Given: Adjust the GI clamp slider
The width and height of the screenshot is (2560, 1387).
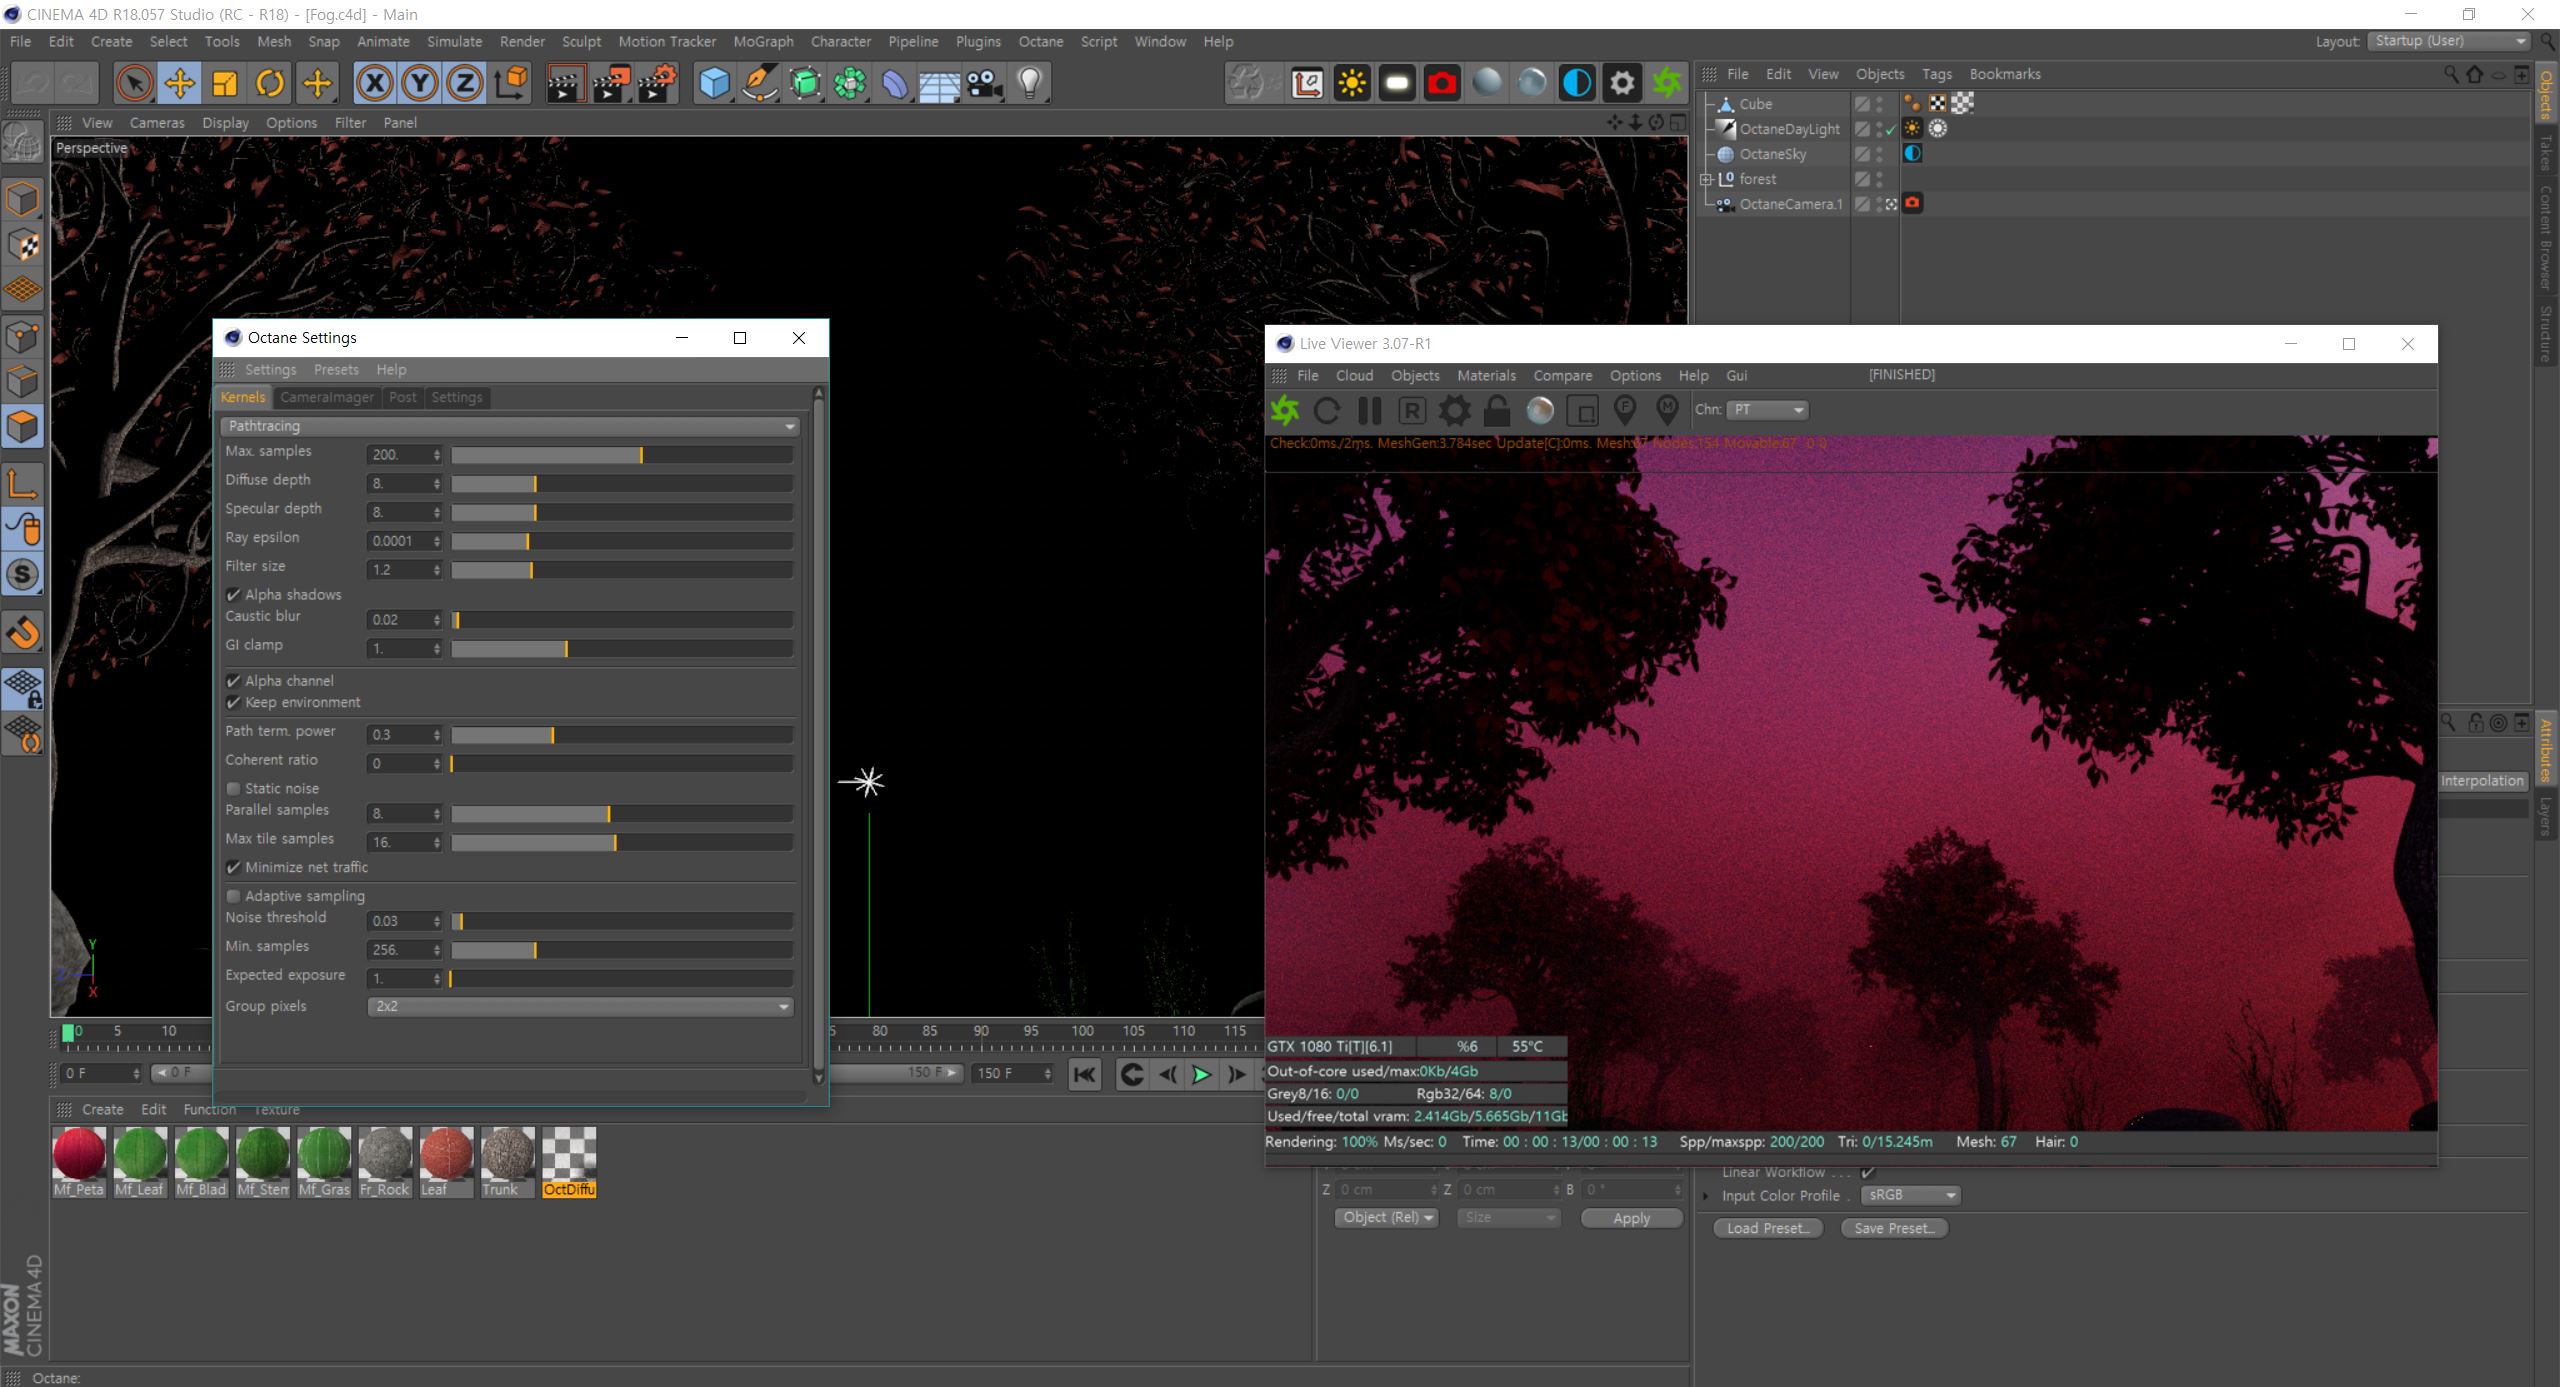Looking at the screenshot, I should coord(622,649).
